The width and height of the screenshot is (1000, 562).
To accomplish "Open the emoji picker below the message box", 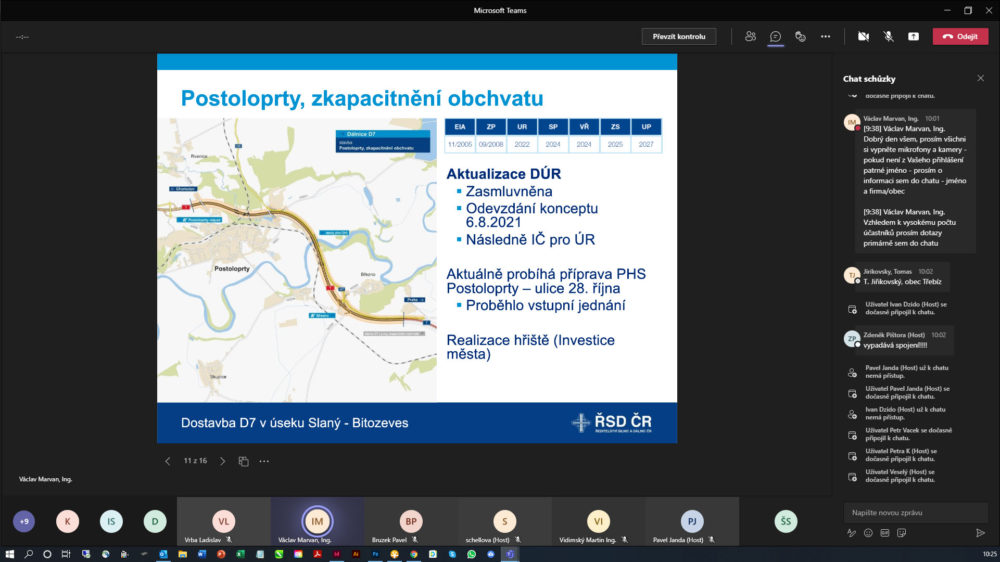I will (868, 533).
